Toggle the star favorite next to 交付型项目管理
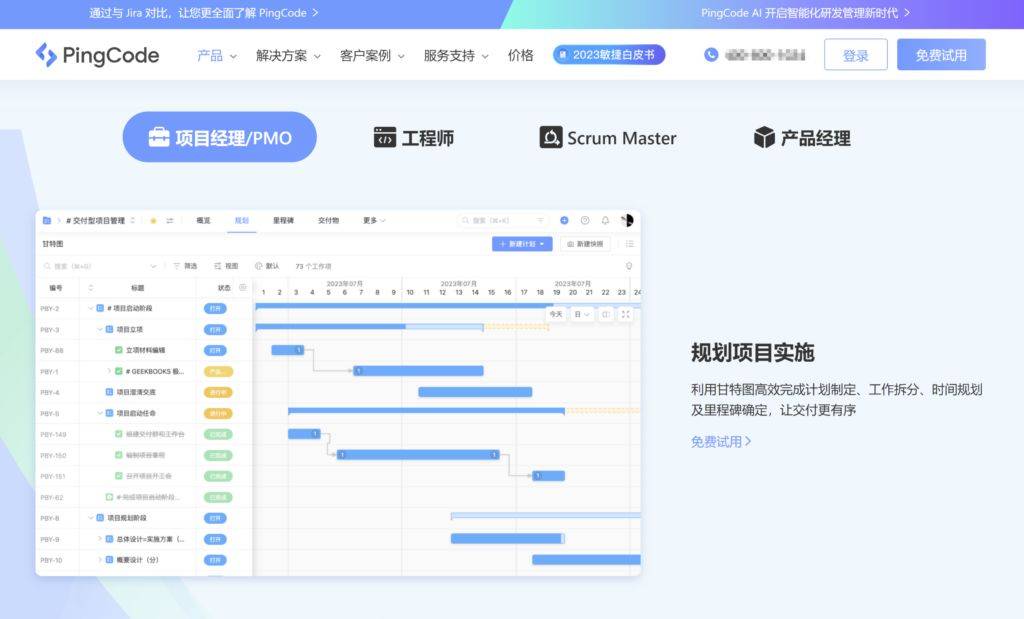1024x619 pixels. 153,220
